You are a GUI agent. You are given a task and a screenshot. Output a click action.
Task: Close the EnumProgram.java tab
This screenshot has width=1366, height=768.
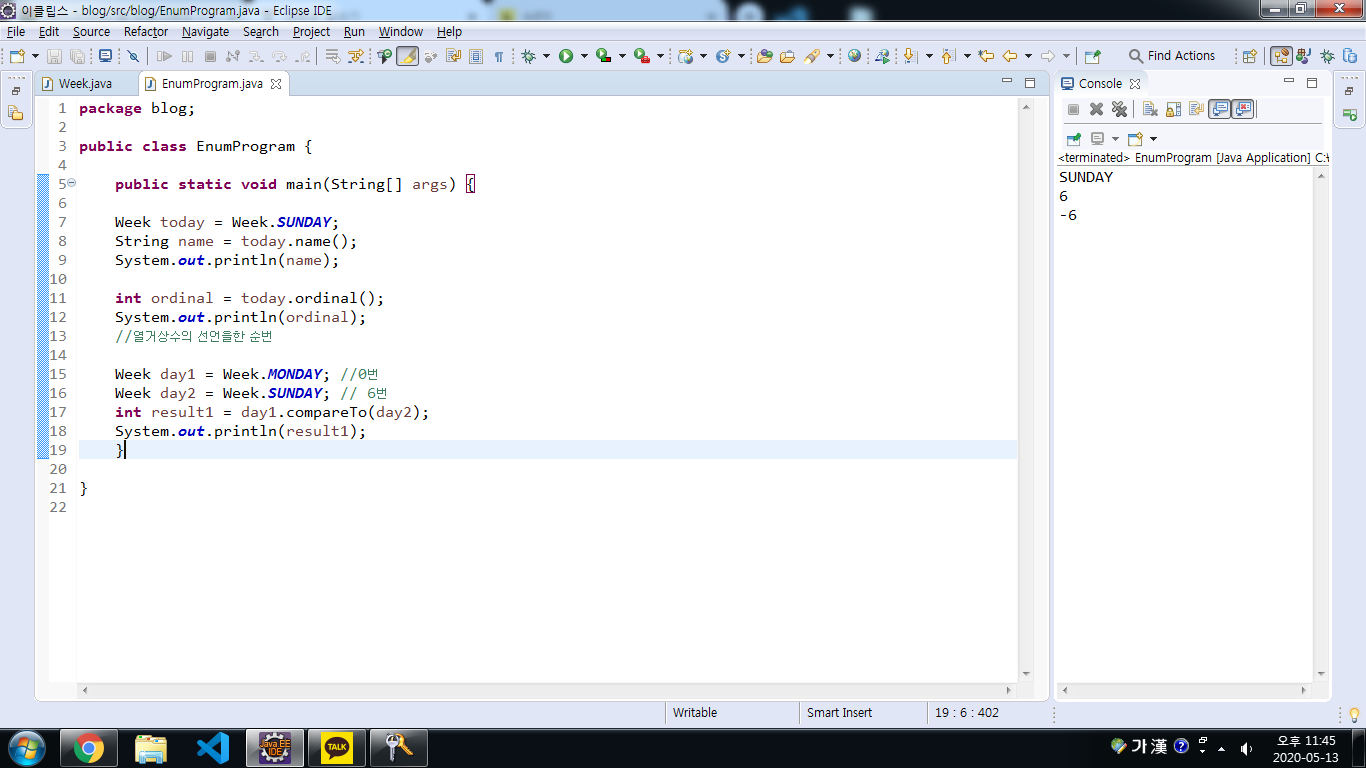tap(276, 84)
